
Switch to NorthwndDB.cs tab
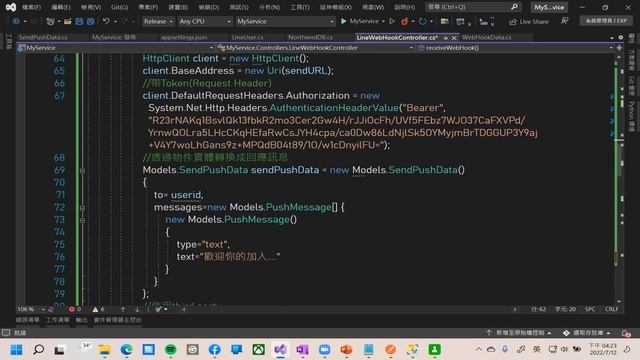(x=310, y=37)
